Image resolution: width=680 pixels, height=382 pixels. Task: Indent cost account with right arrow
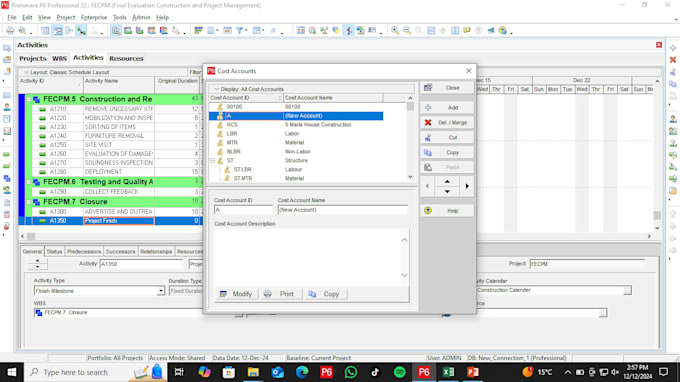467,186
